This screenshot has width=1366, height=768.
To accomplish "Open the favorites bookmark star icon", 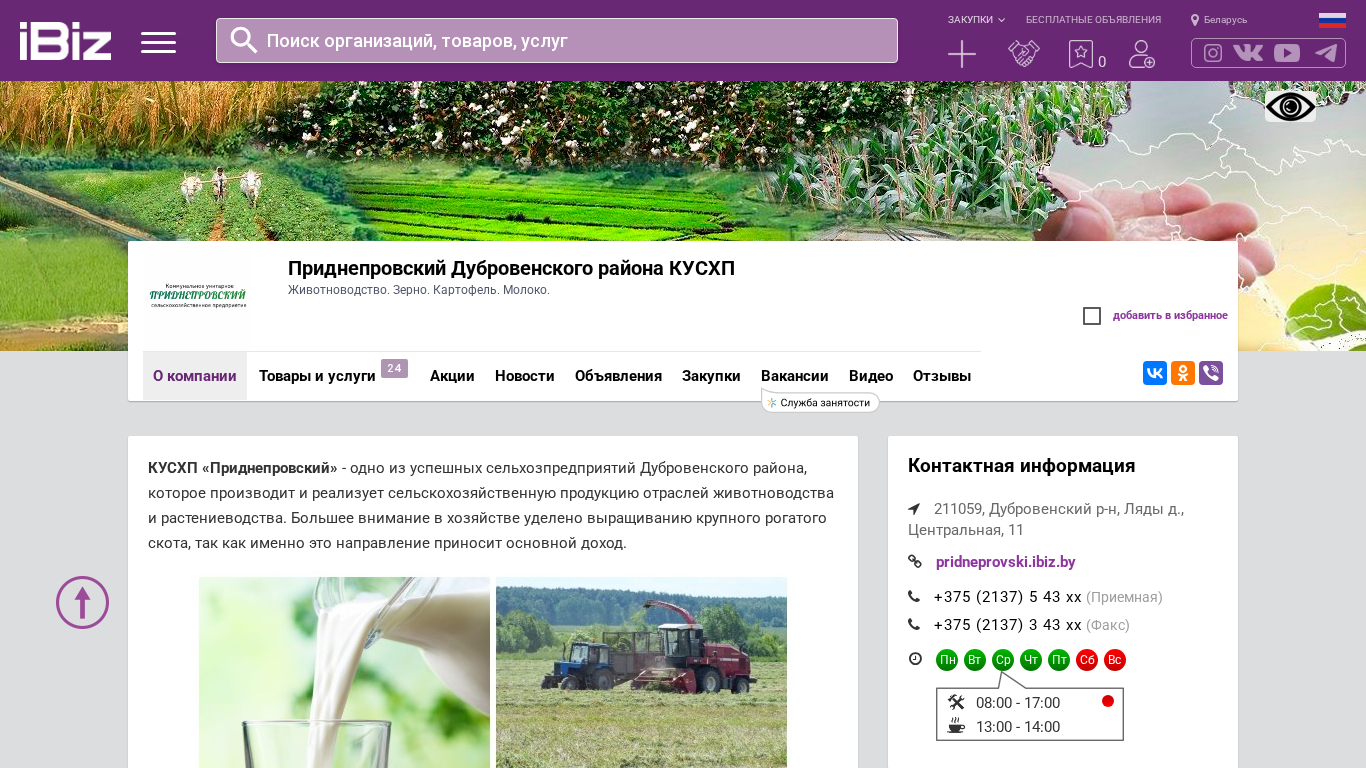I will 1081,54.
